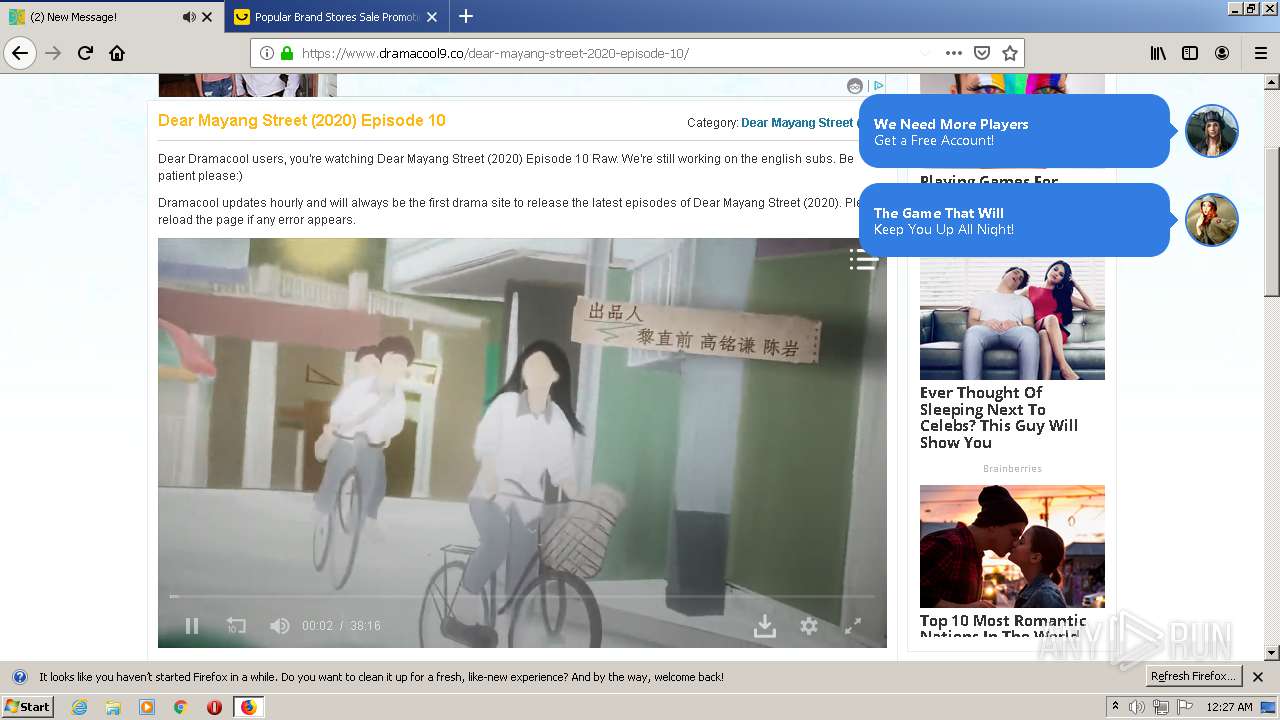Toggle the sidebar view icon
The width and height of the screenshot is (1280, 720).
point(1190,53)
